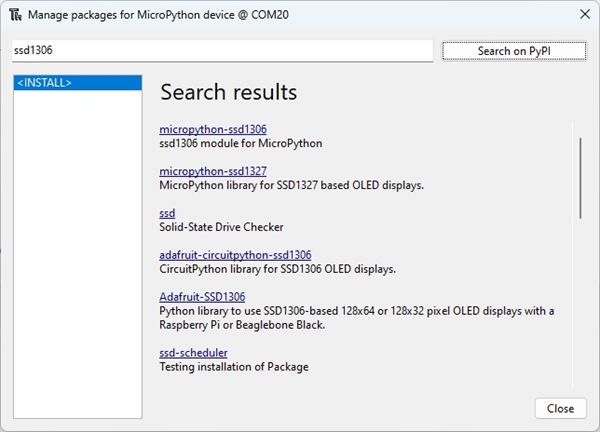Click 'CircuitPython library for SSD1306 OLED displays' text

tap(277, 269)
